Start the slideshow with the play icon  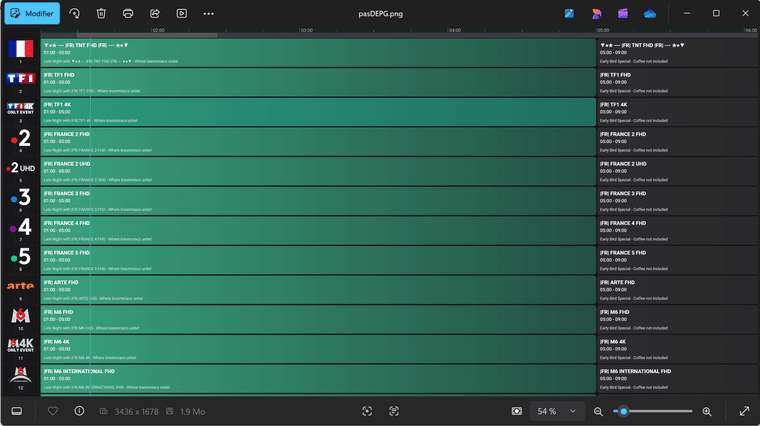click(x=181, y=14)
